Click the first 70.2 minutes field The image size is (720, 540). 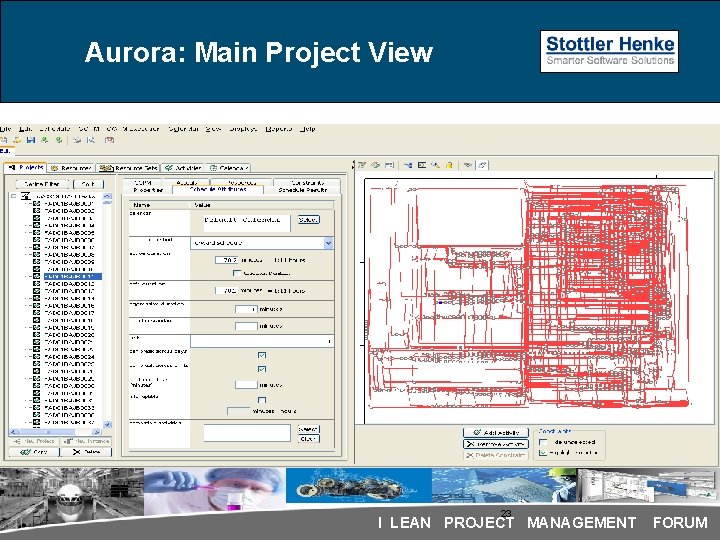[226, 260]
